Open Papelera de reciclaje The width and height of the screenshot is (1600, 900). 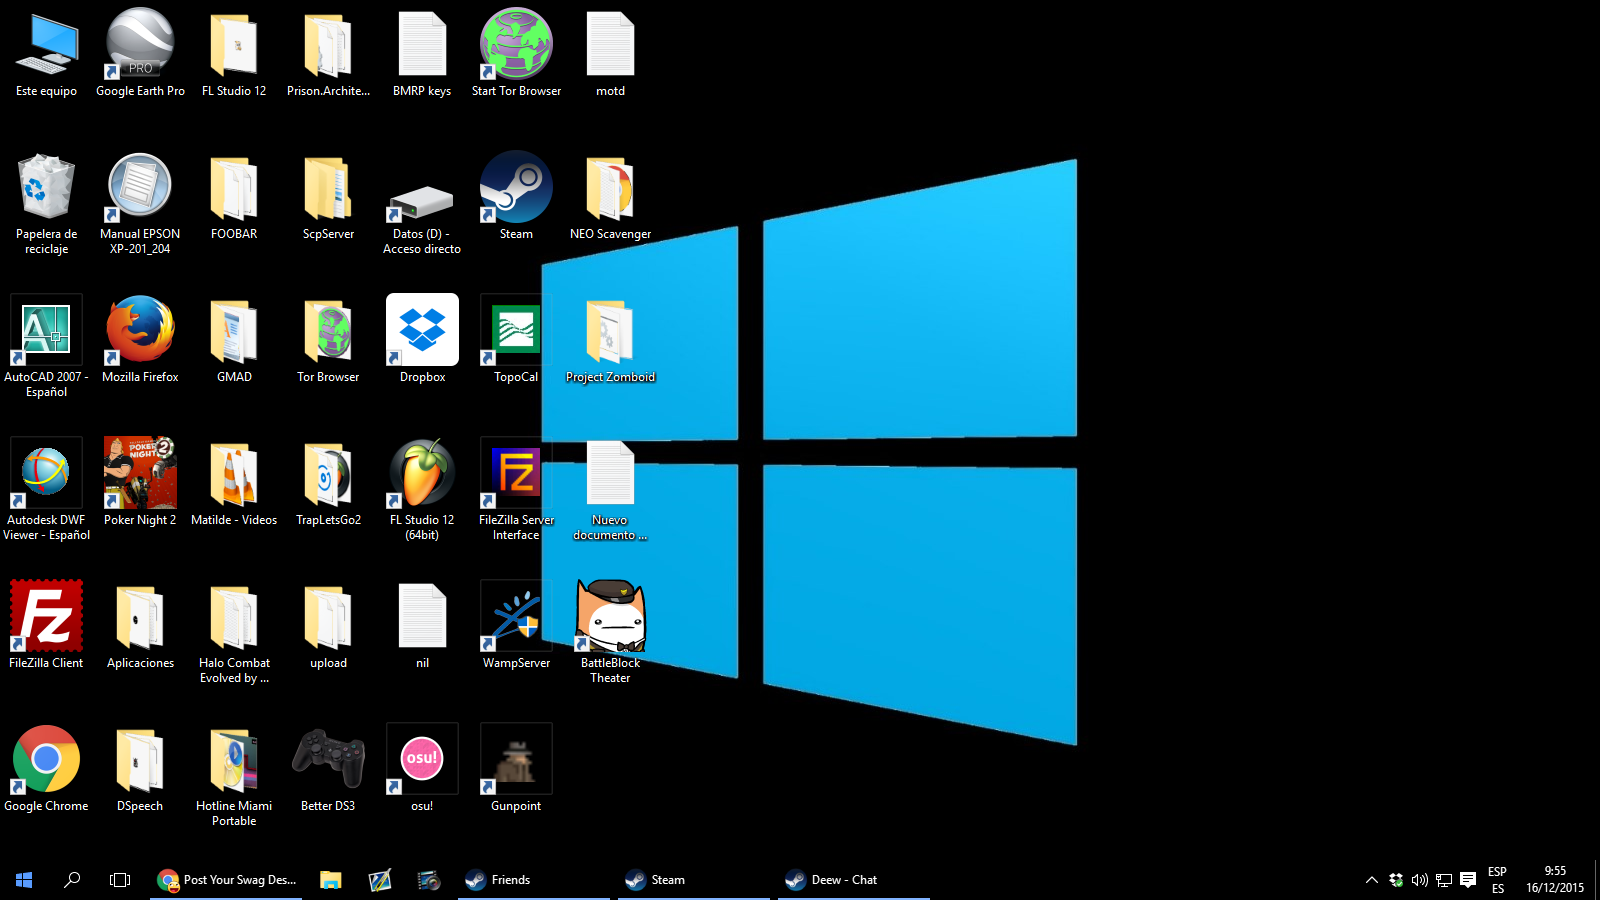click(x=46, y=204)
